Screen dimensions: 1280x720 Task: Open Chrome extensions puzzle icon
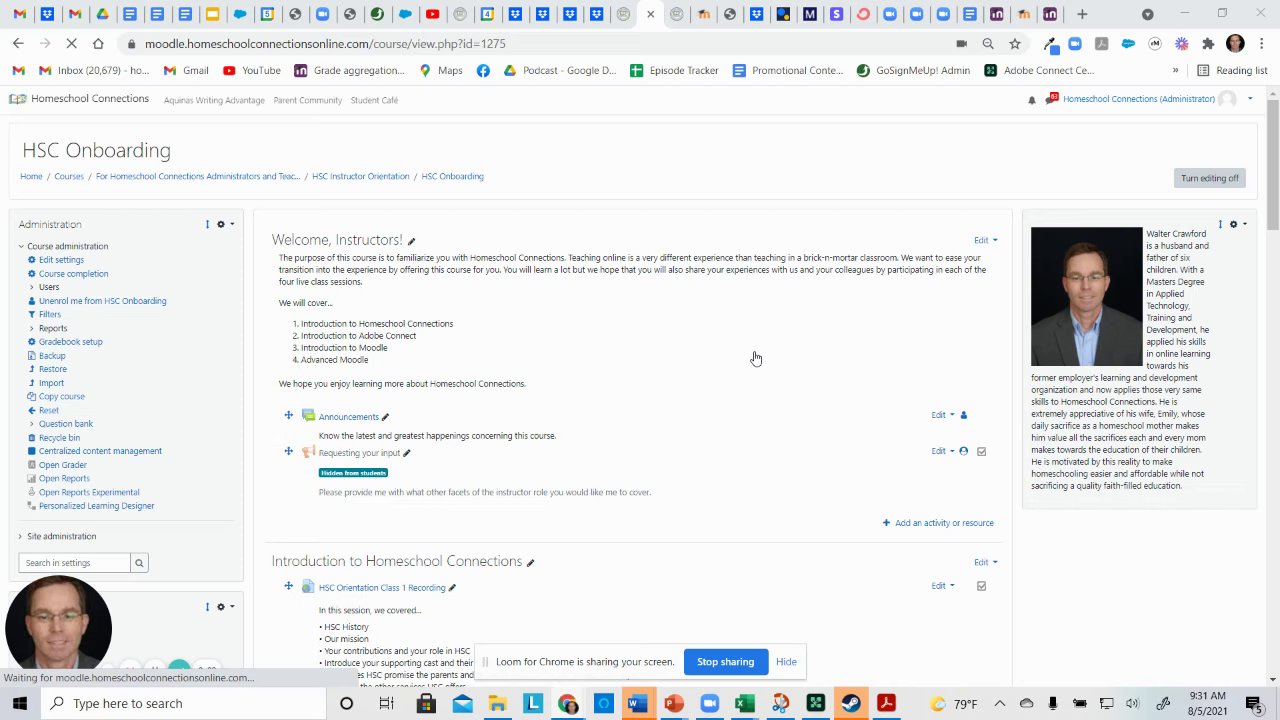1208,44
